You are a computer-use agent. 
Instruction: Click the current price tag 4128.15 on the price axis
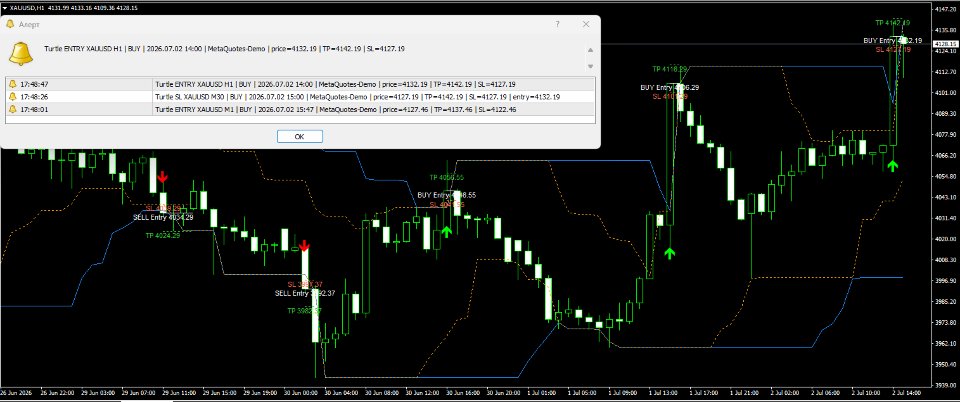tap(943, 44)
